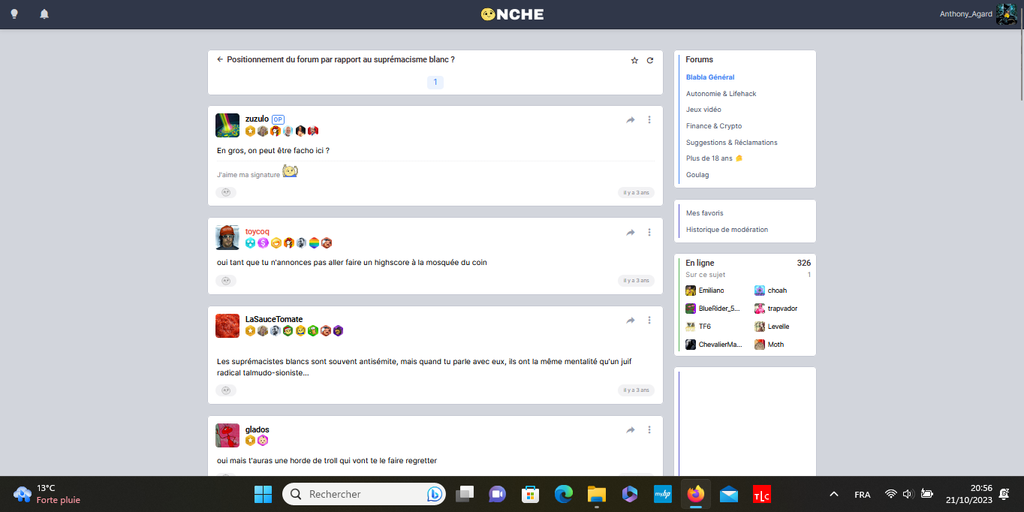Open Anthony_Agard profile avatar

click(x=1006, y=14)
